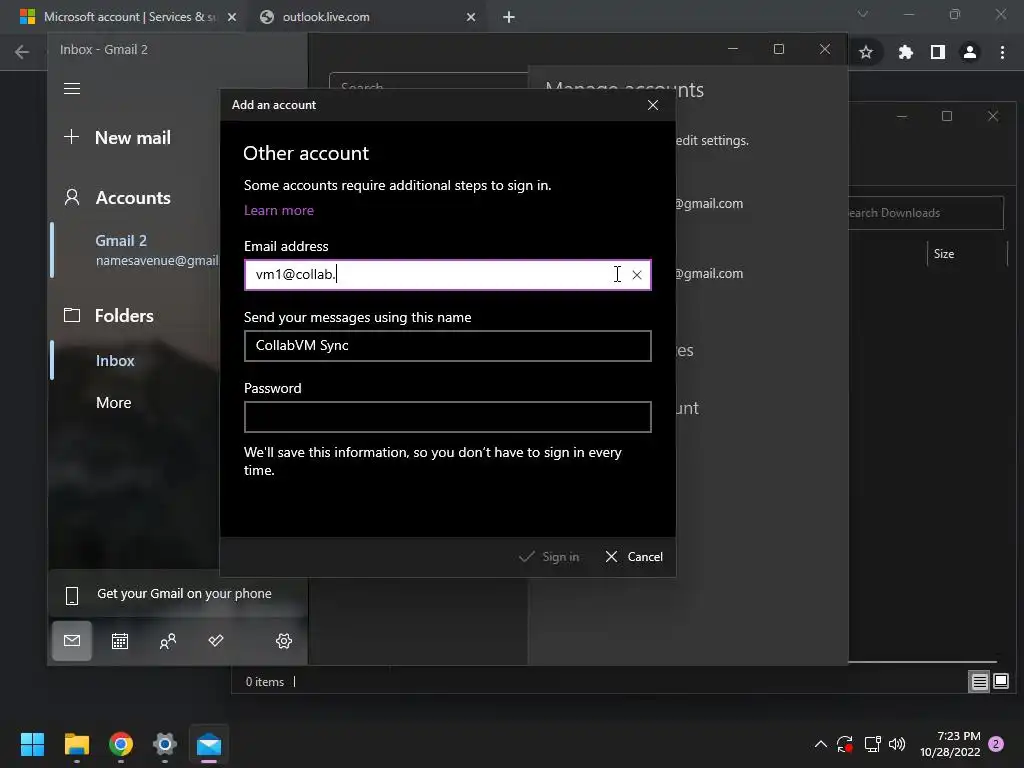The image size is (1024, 768).
Task: Close the Microsoft account tab
Action: pos(232,17)
